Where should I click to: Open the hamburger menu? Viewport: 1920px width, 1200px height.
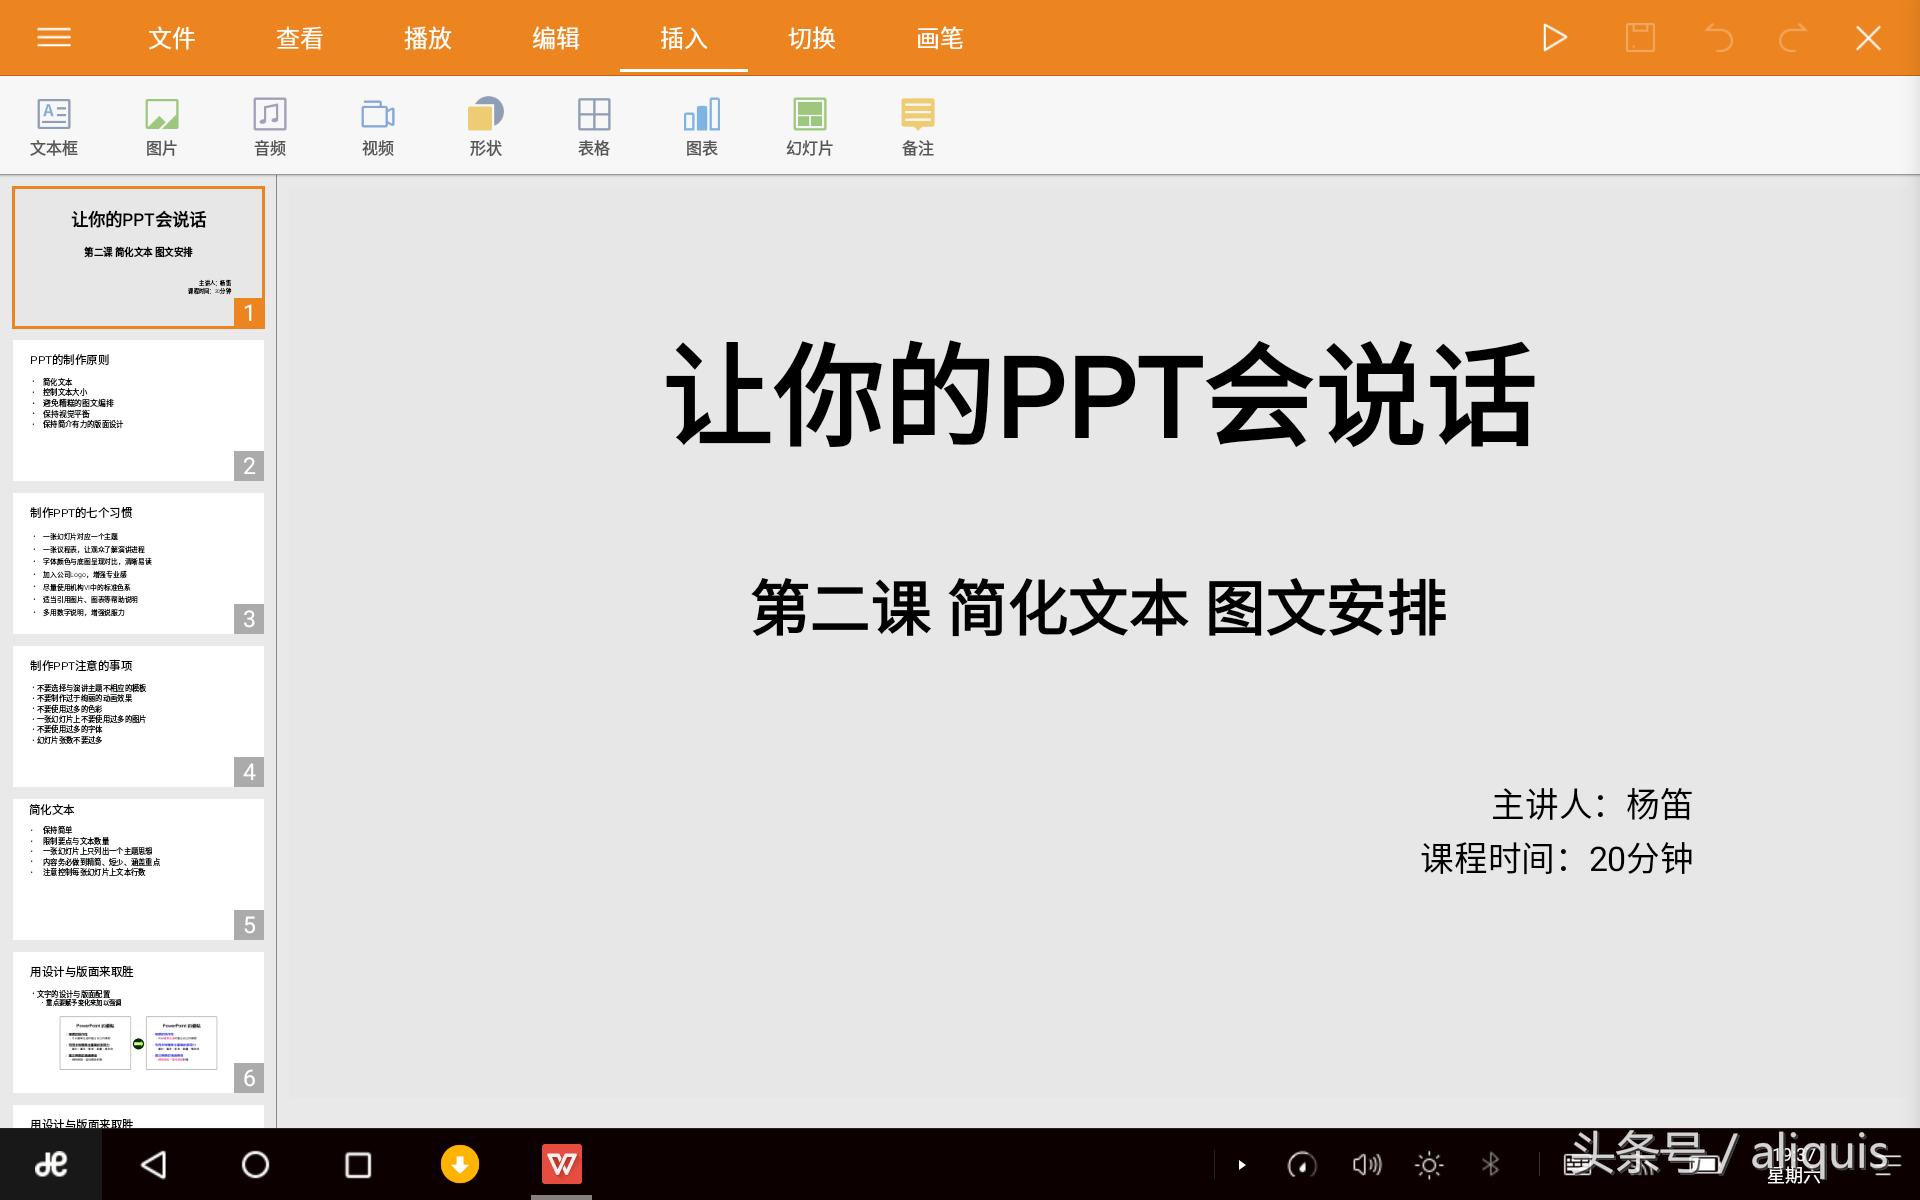tap(54, 38)
